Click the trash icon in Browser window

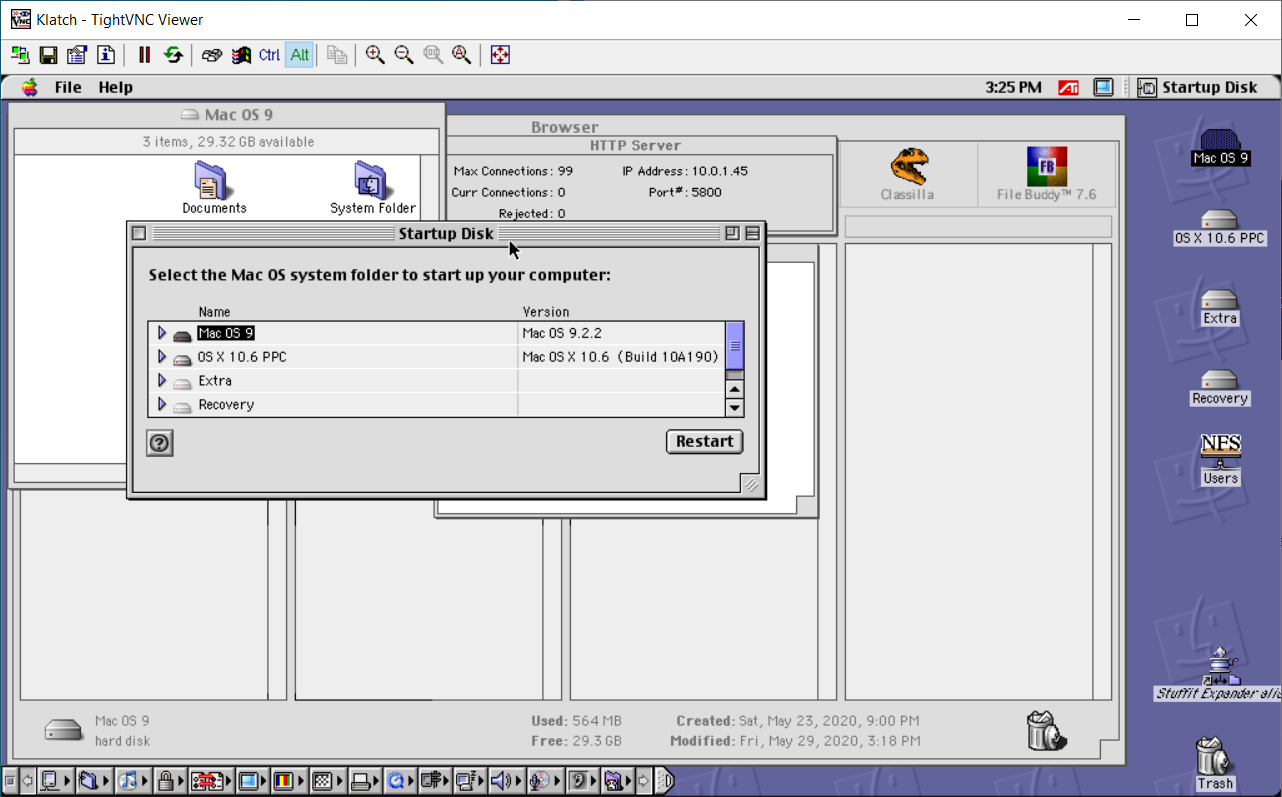click(x=1045, y=730)
